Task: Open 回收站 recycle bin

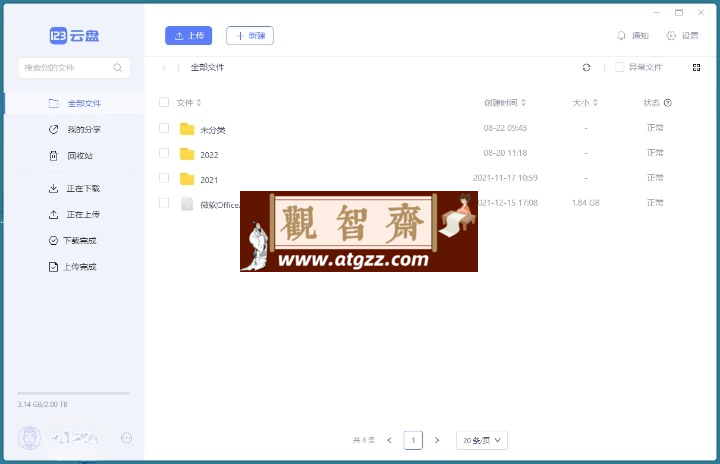Action: pos(71,156)
